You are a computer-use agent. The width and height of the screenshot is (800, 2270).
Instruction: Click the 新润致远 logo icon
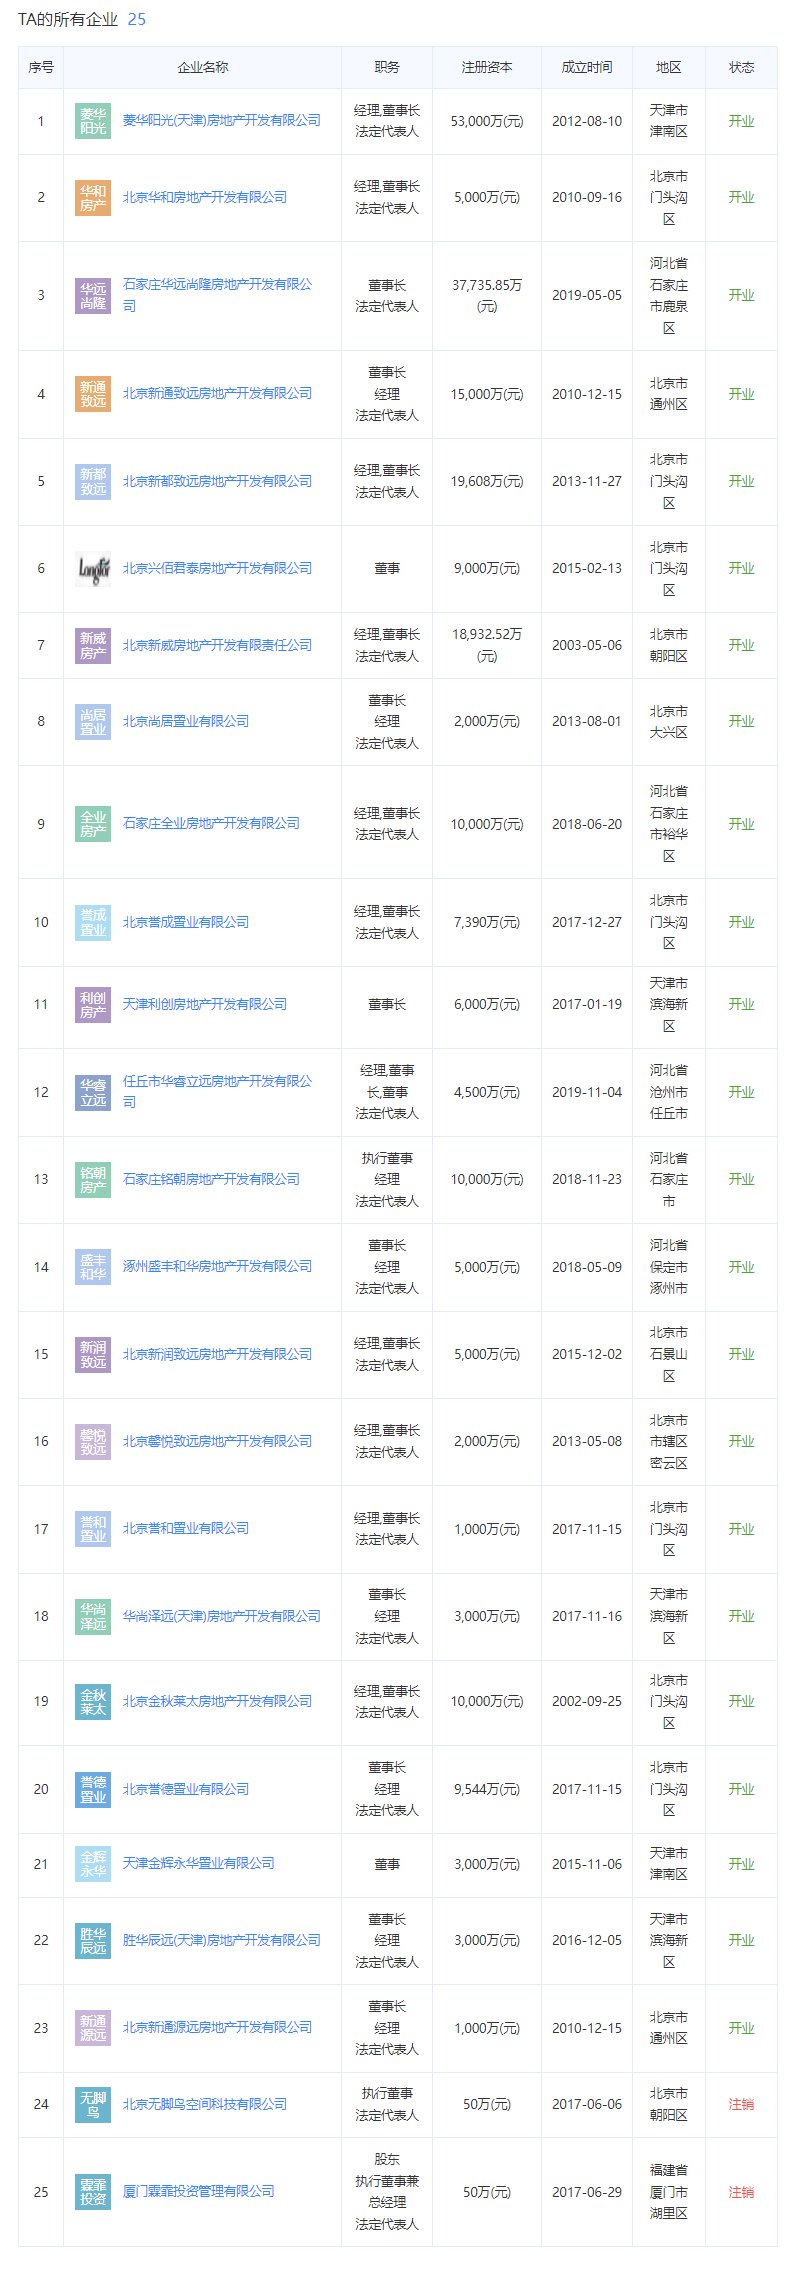coord(93,1354)
